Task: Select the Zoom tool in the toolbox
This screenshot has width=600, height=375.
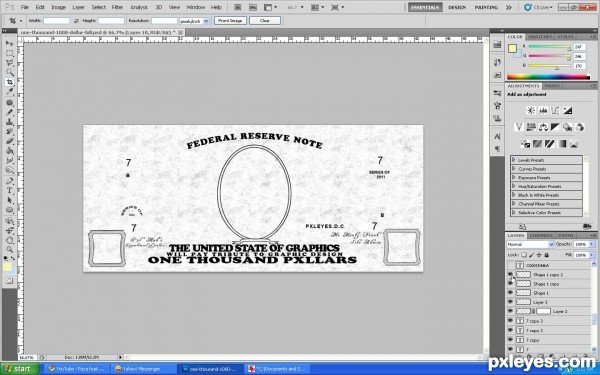Action: (9, 249)
